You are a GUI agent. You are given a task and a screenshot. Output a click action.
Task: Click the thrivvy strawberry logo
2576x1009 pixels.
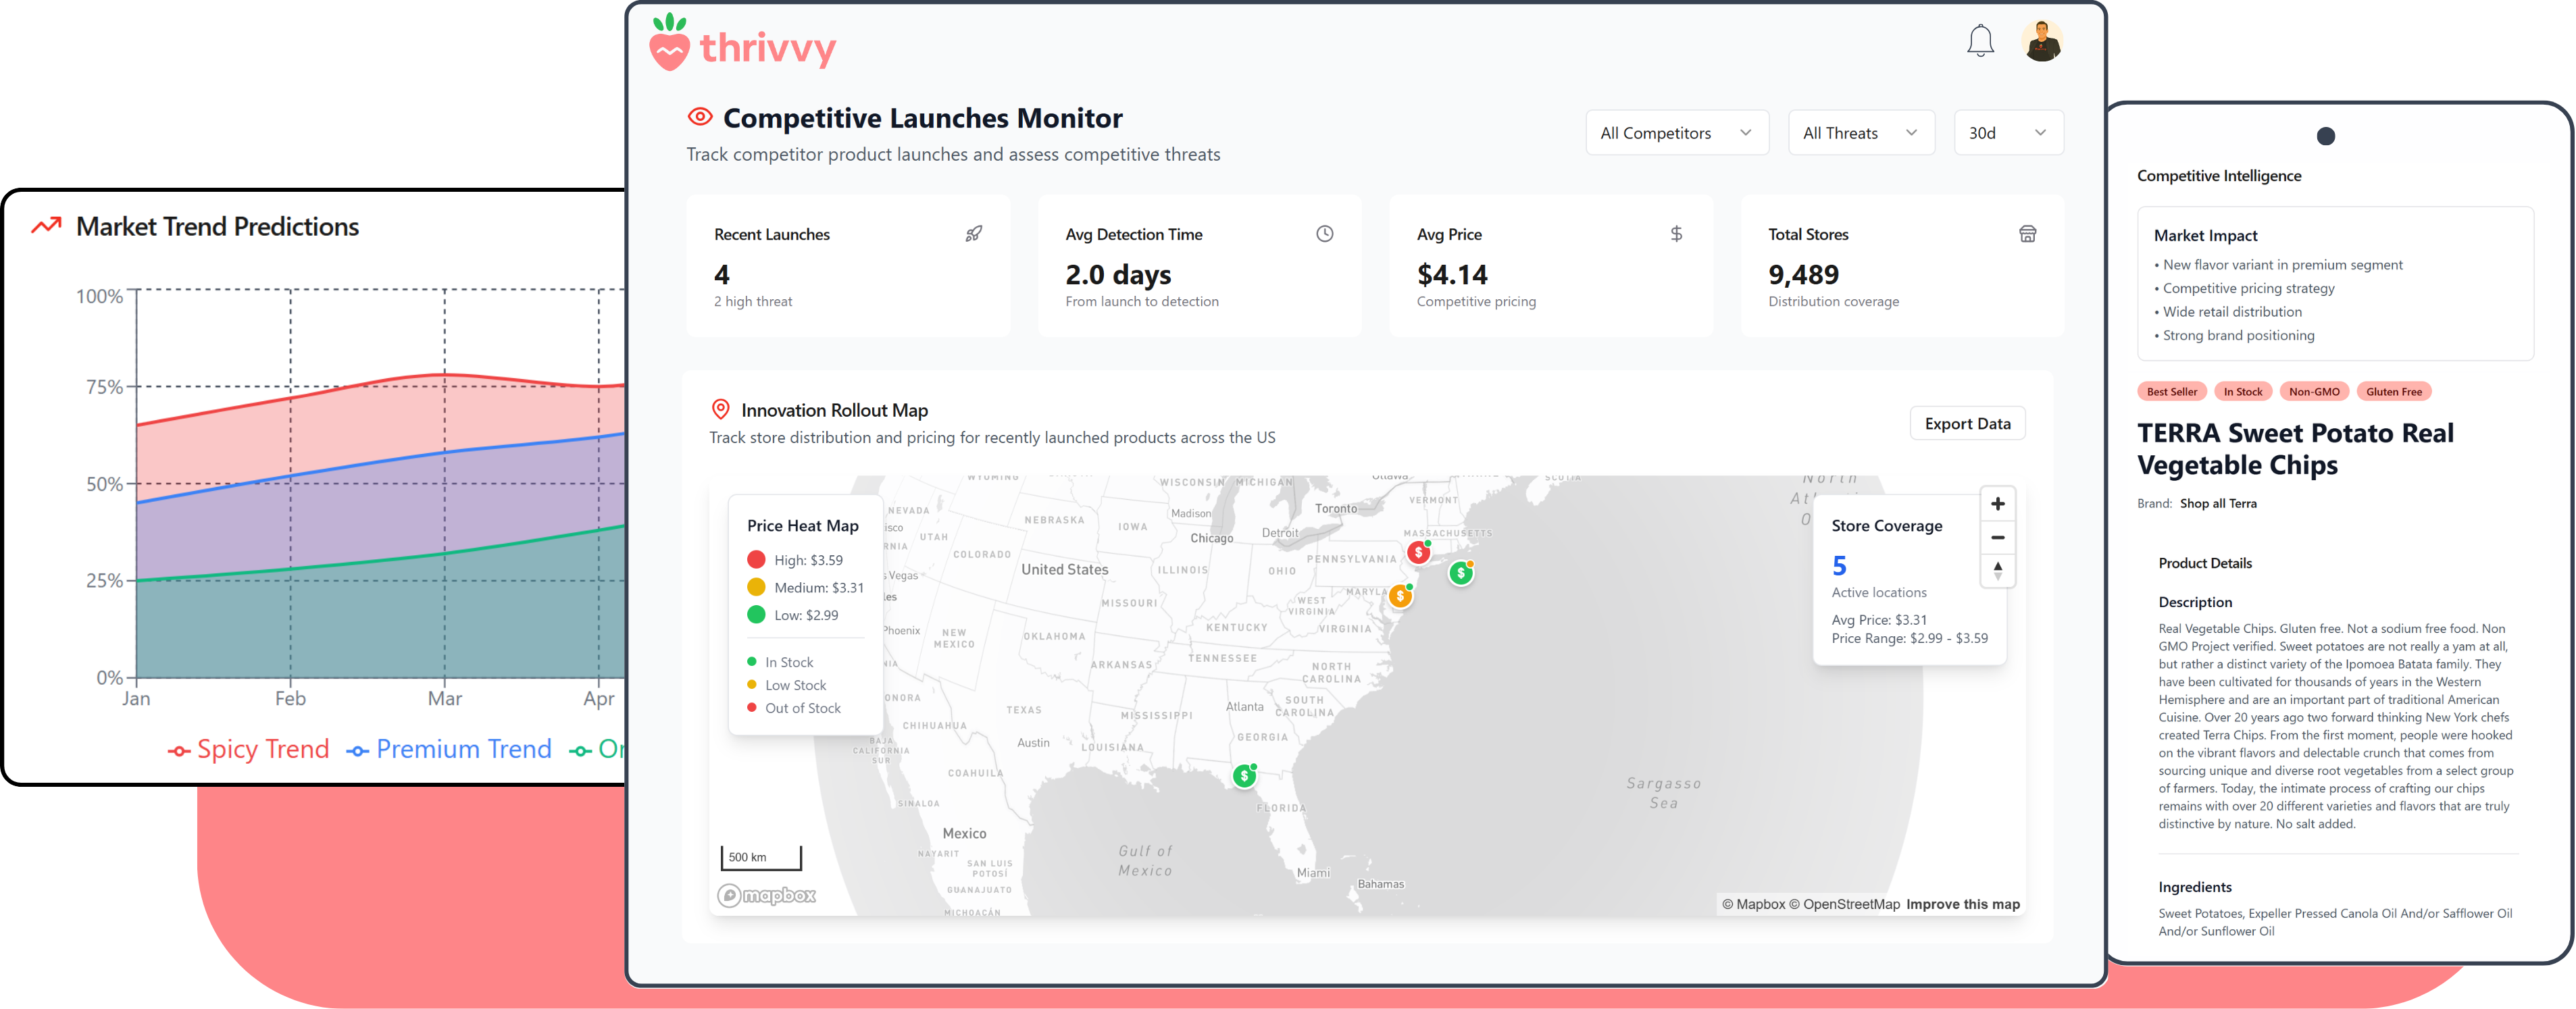coord(669,42)
